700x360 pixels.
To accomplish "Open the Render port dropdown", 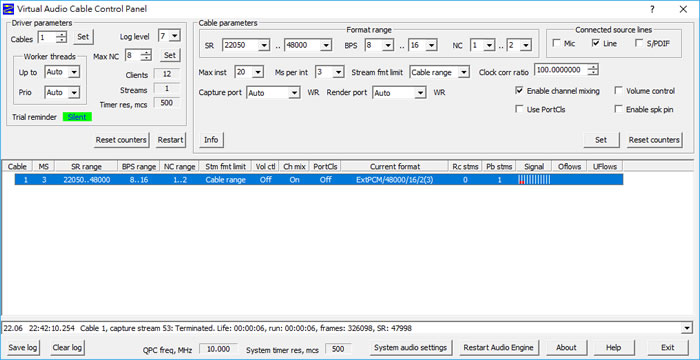I will 420,93.
